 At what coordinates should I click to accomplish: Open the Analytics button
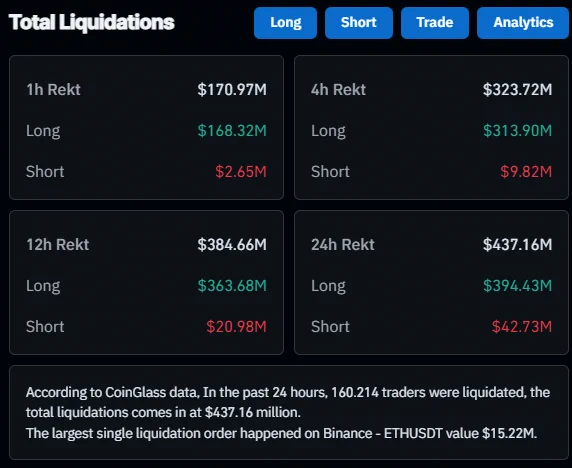tap(523, 23)
